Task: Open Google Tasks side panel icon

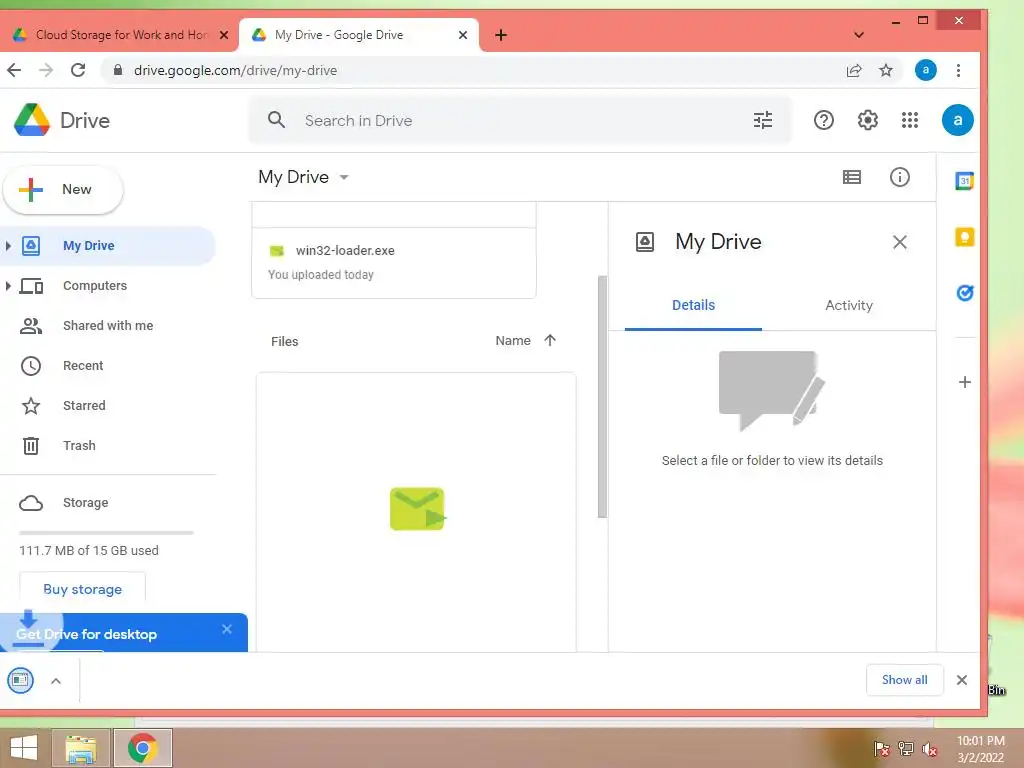Action: coord(965,293)
